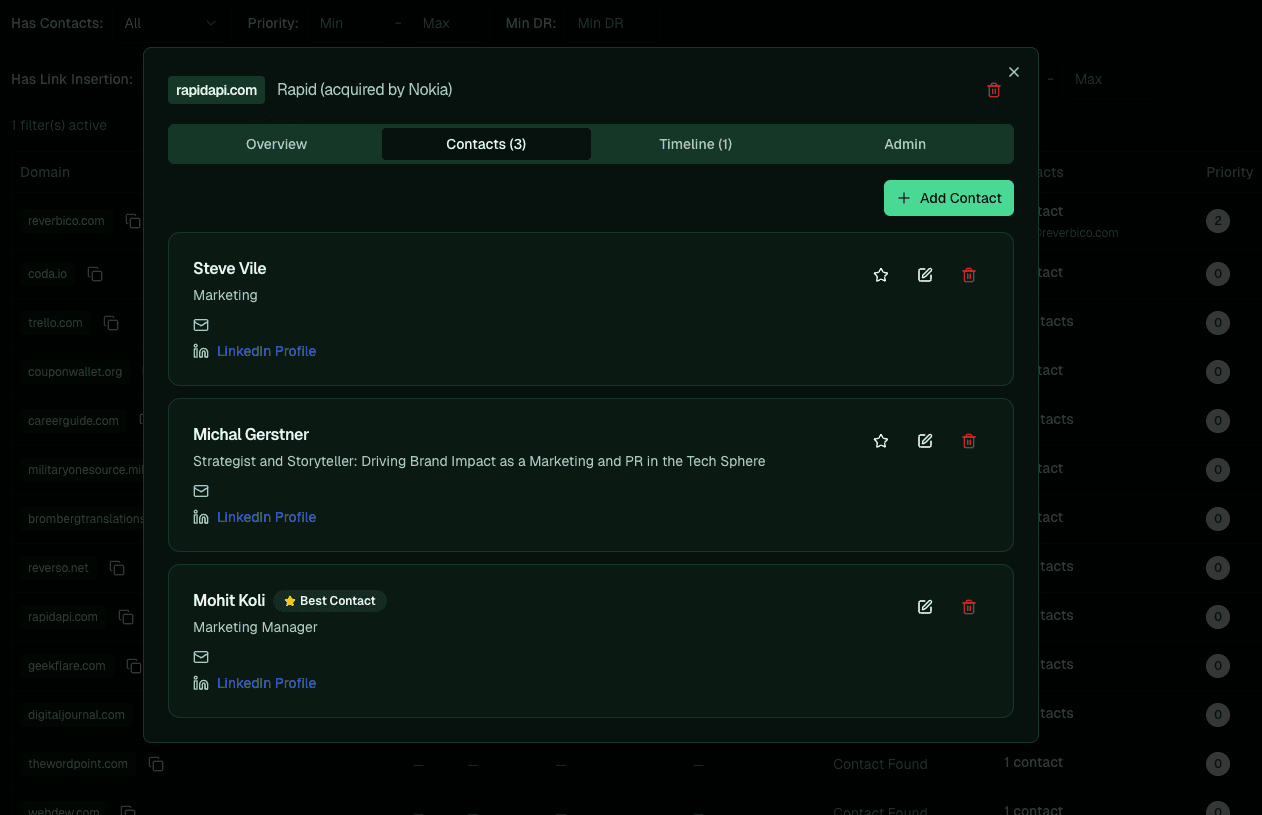The width and height of the screenshot is (1262, 815).
Task: Delete the Steve Vile contact
Action: [969, 275]
